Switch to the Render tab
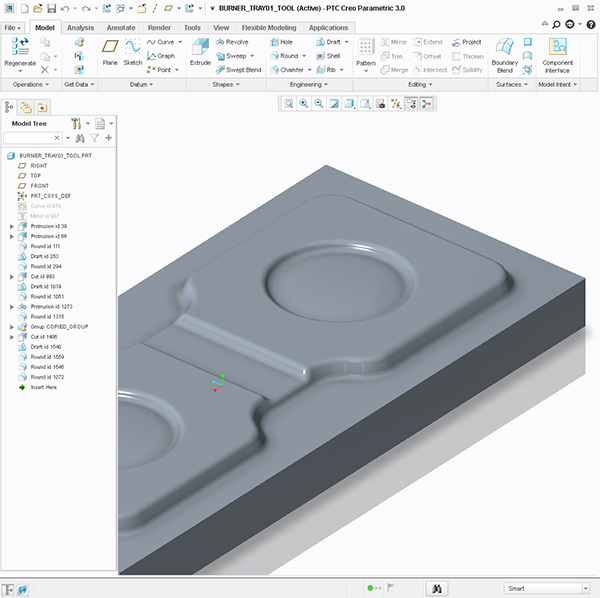 (159, 28)
